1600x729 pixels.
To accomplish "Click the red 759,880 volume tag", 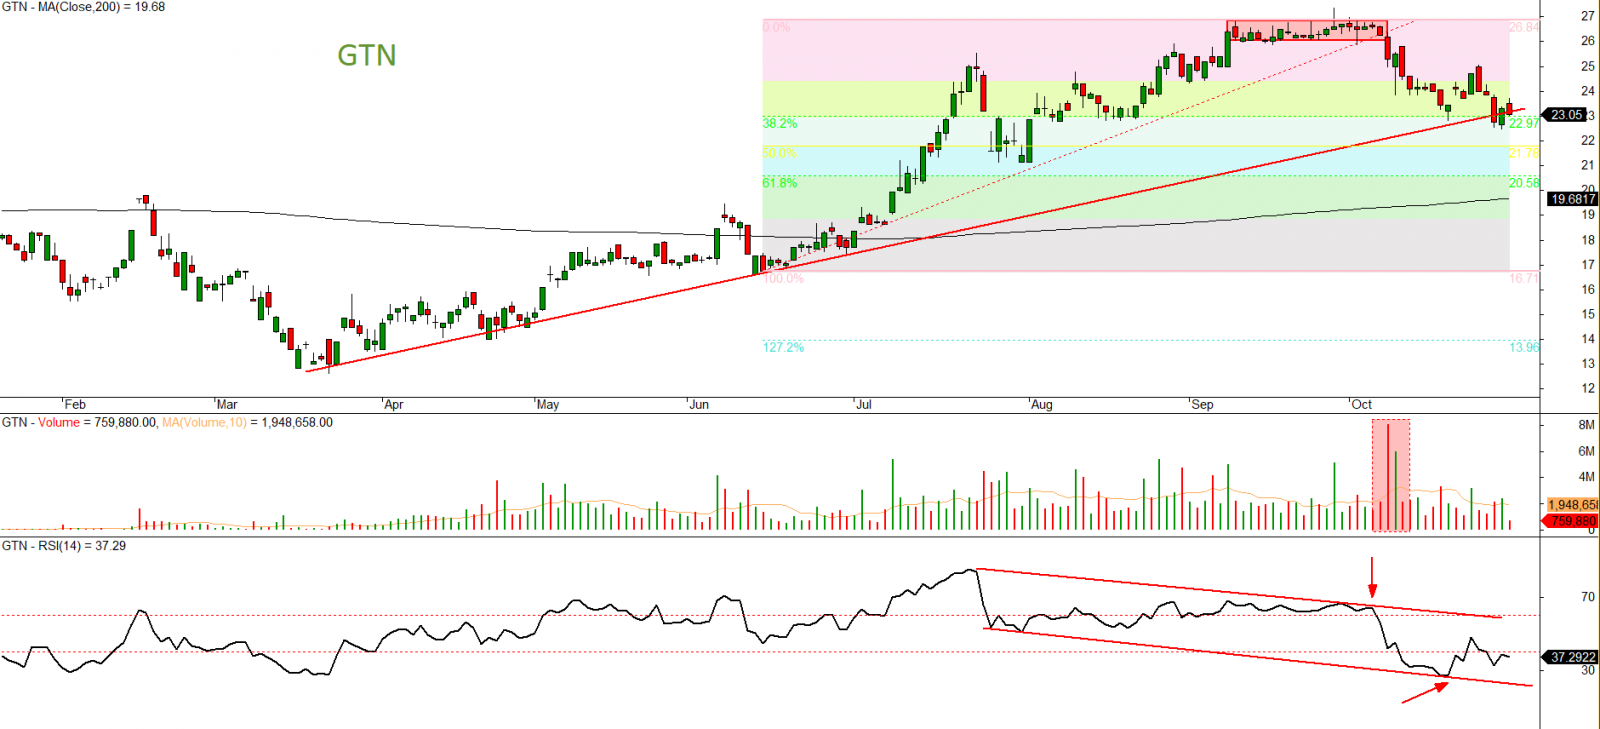I will (x=1572, y=521).
